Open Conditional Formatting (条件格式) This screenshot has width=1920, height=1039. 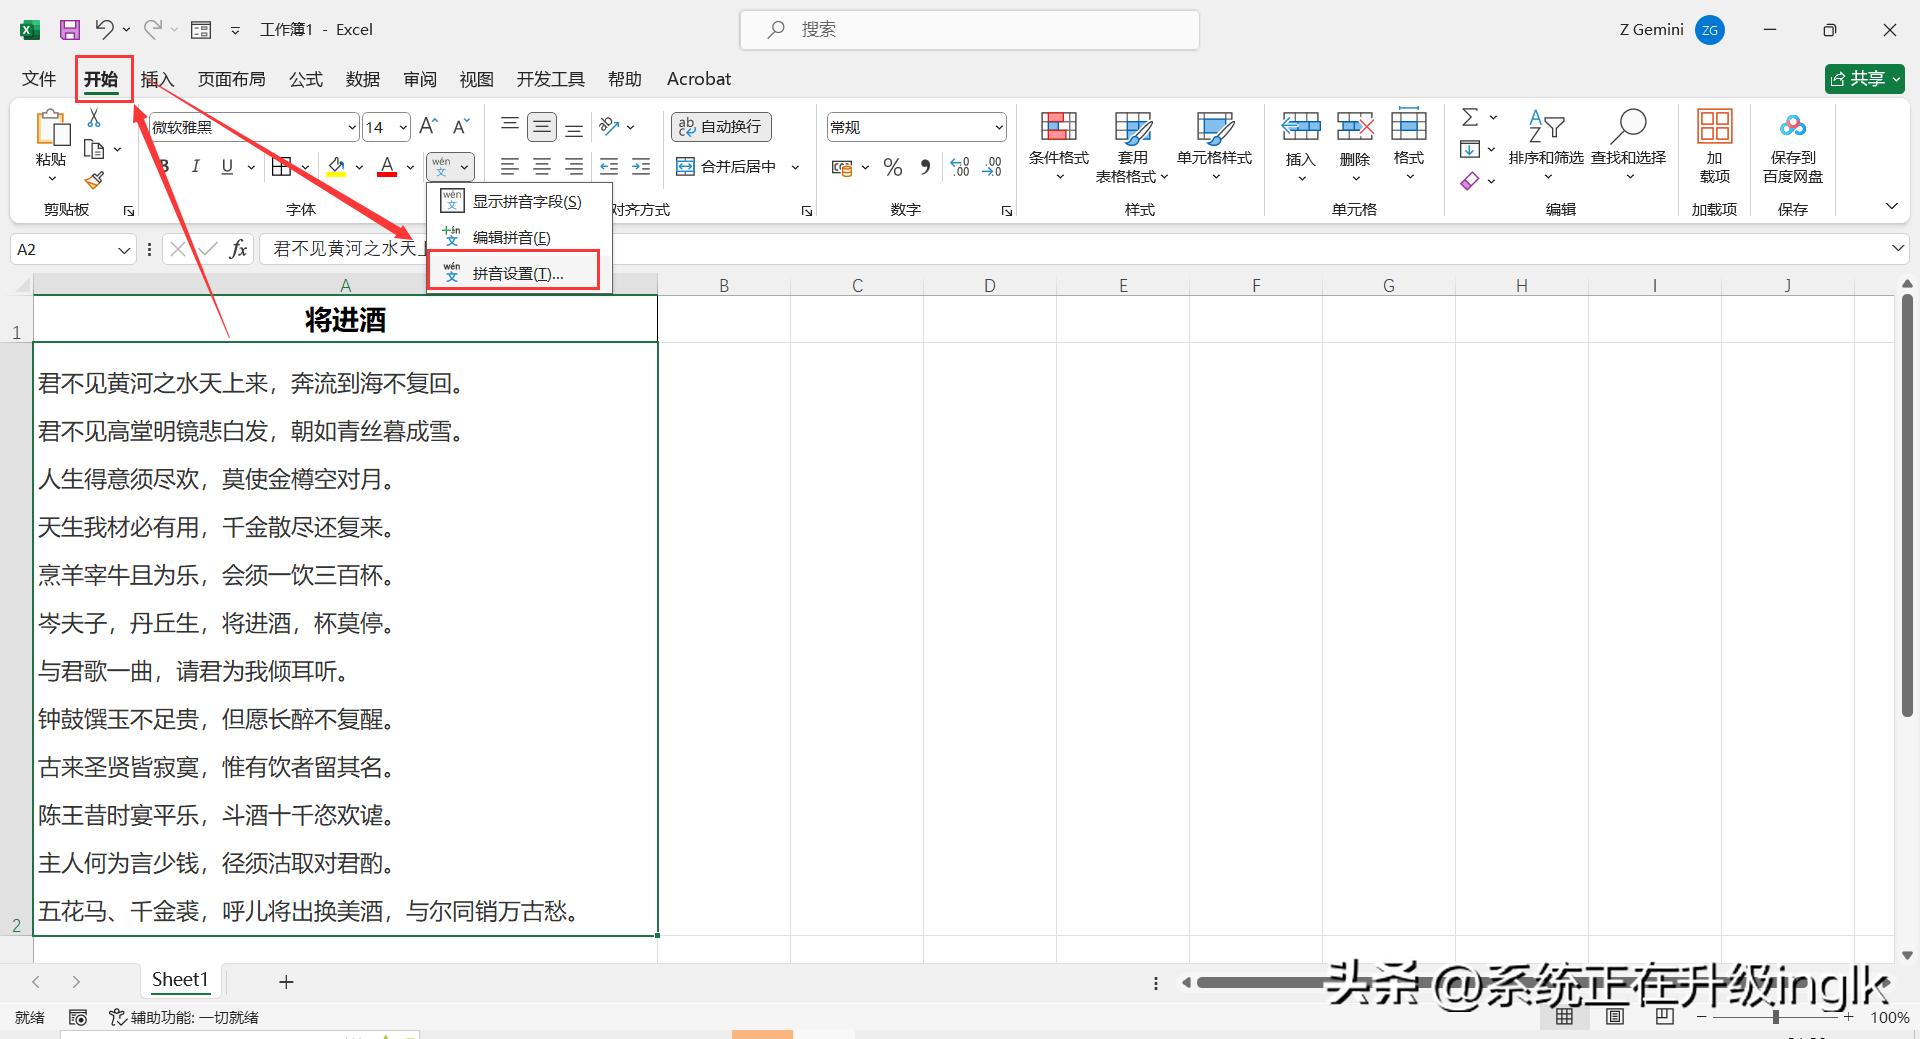click(x=1058, y=145)
